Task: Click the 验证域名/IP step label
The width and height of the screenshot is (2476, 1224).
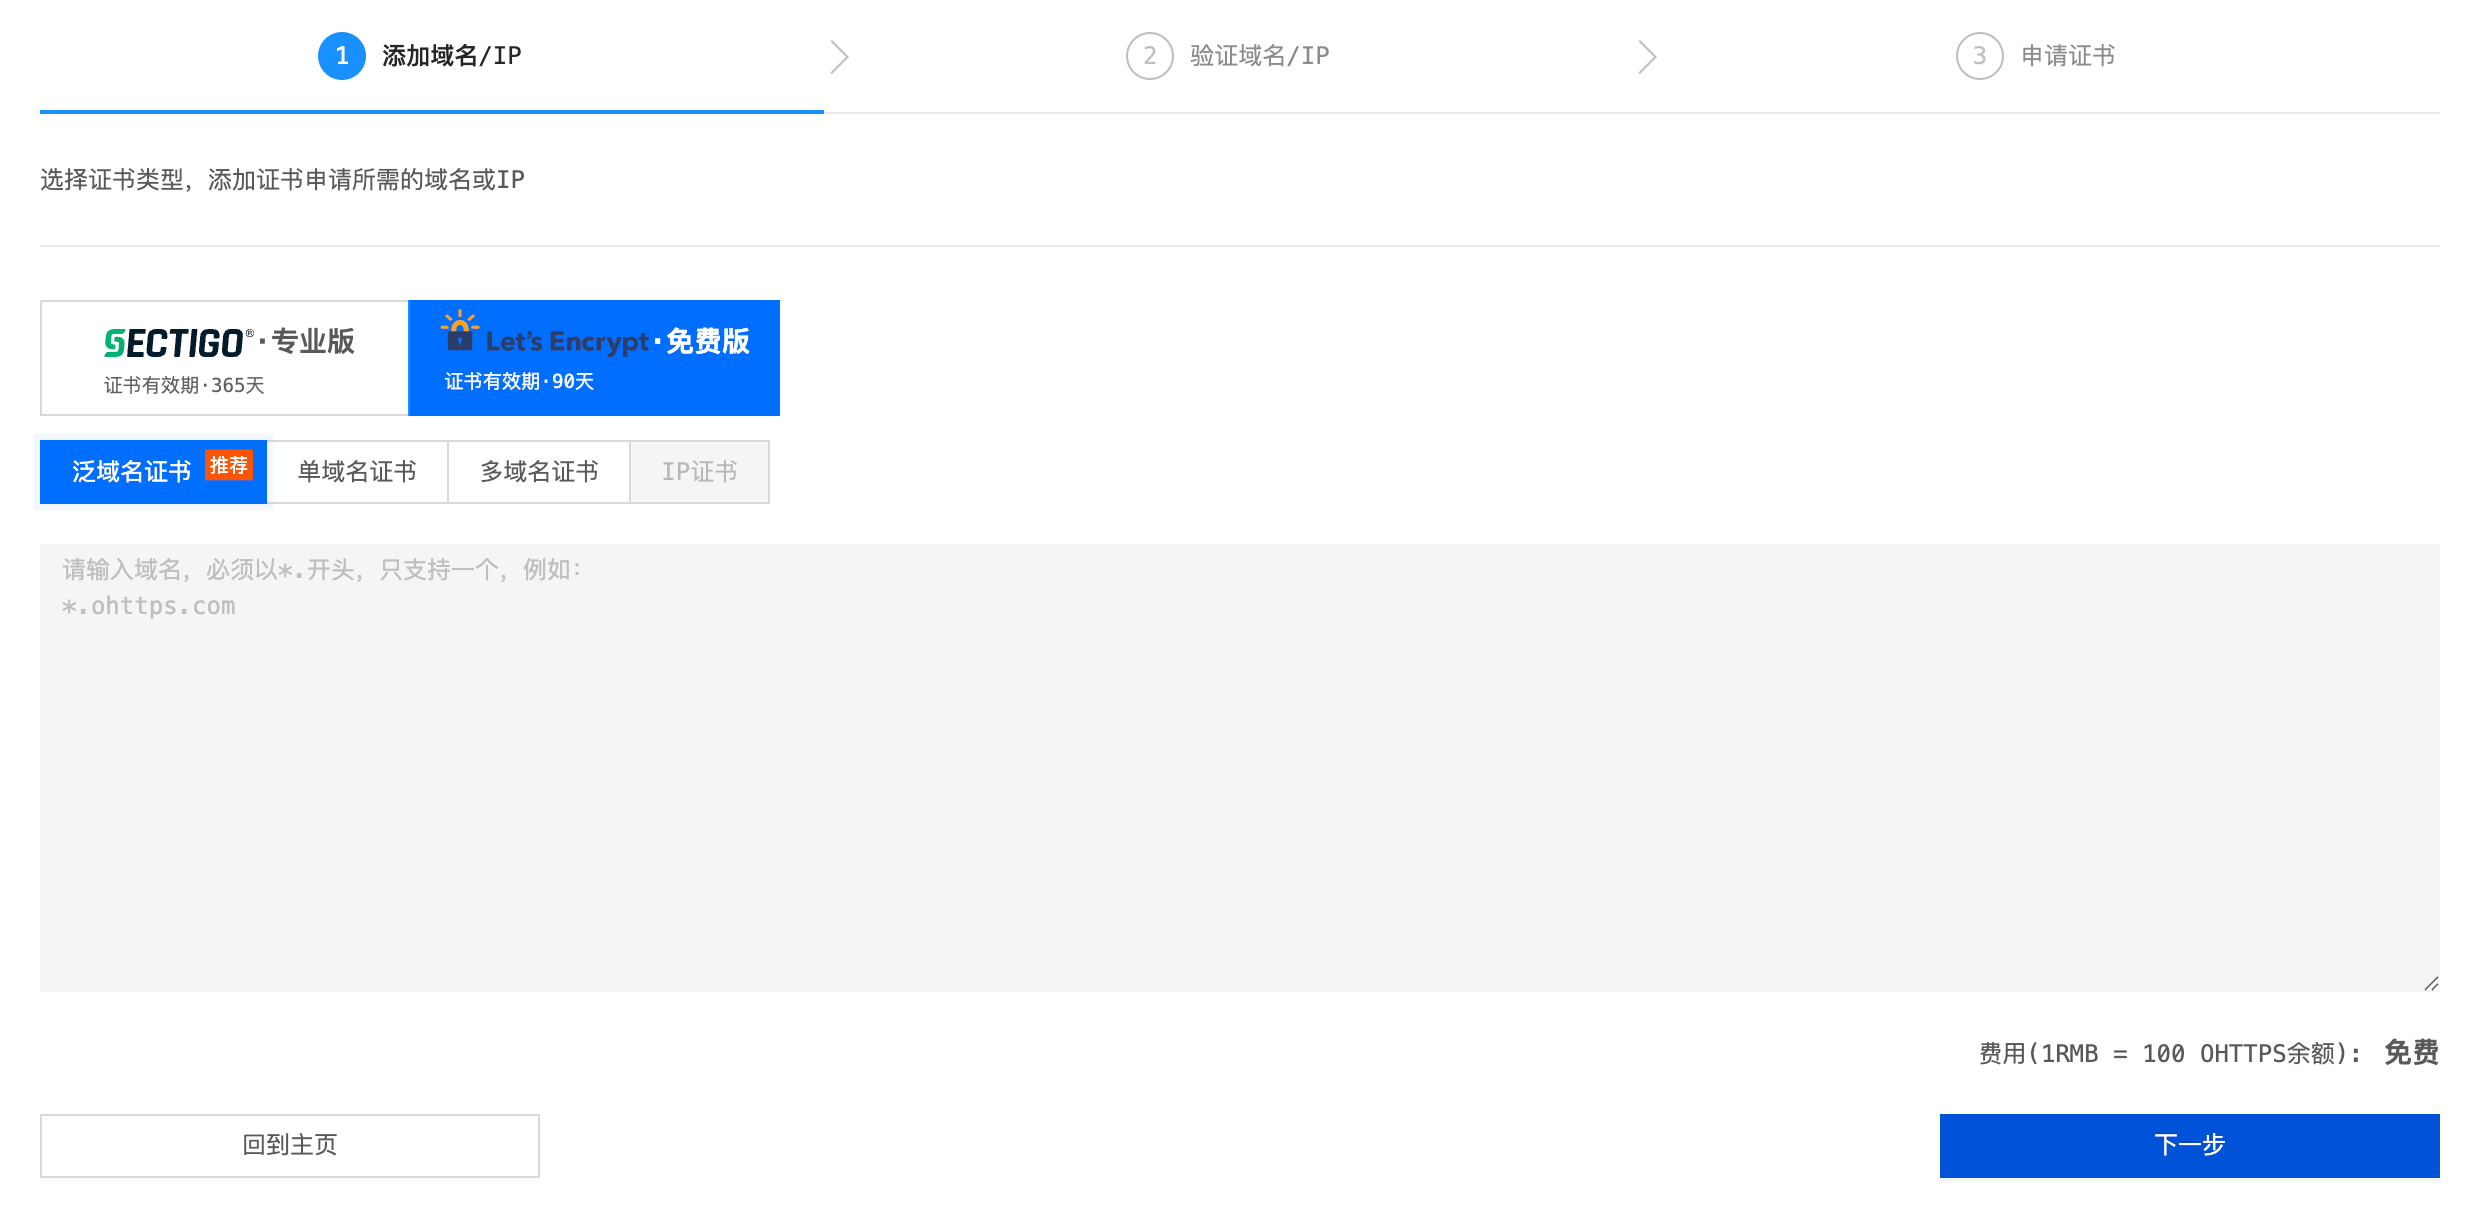Action: coord(1259,56)
